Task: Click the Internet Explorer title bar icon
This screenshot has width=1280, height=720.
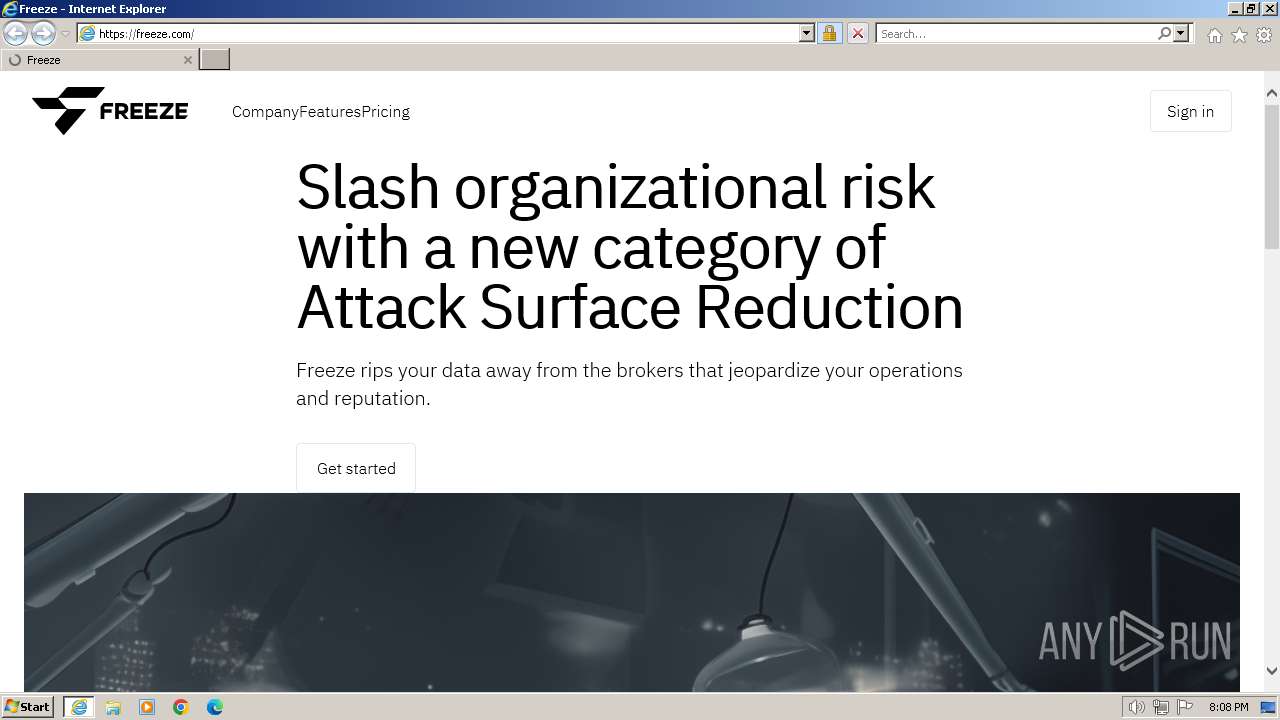Action: click(10, 9)
